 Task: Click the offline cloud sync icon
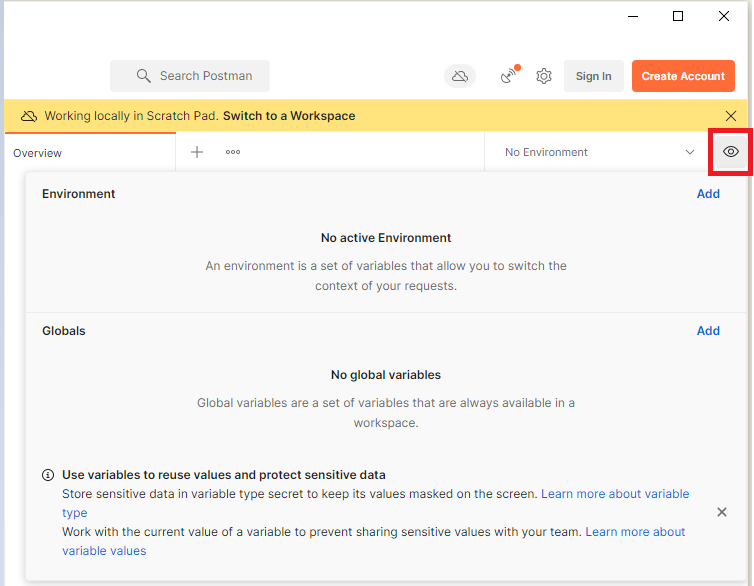460,76
